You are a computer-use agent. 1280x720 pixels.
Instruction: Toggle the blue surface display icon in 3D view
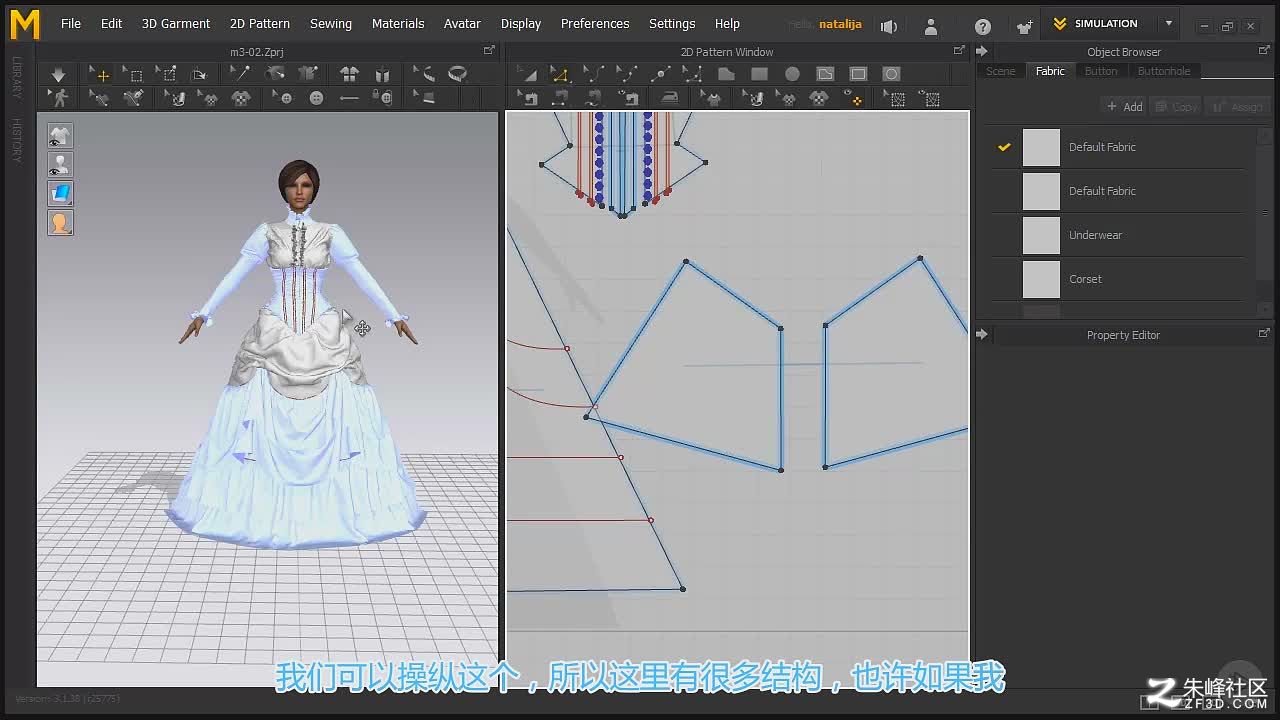60,193
